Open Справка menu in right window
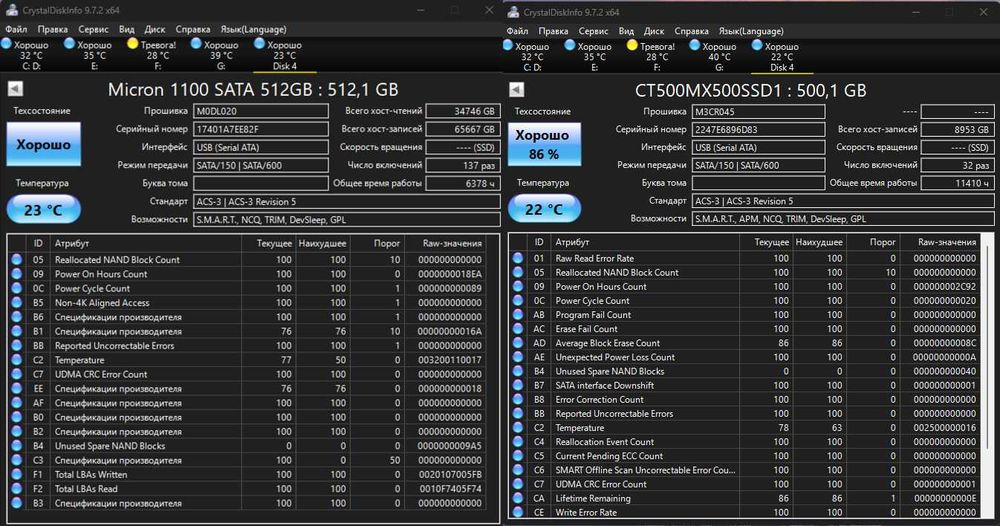This screenshot has width=1000, height=526. tap(691, 31)
